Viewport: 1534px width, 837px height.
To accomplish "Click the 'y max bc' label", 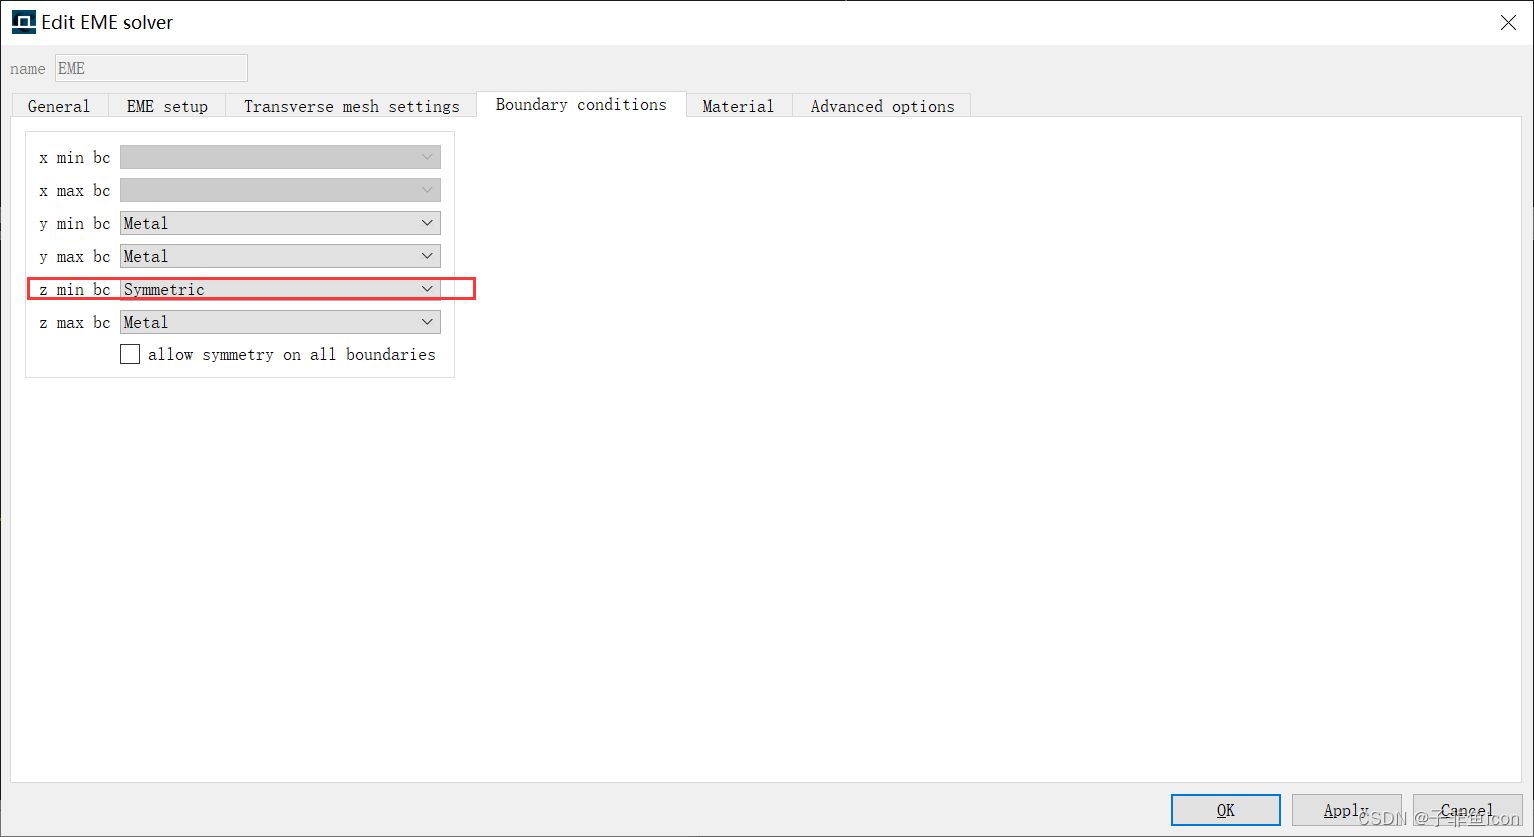I will pyautogui.click(x=75, y=257).
